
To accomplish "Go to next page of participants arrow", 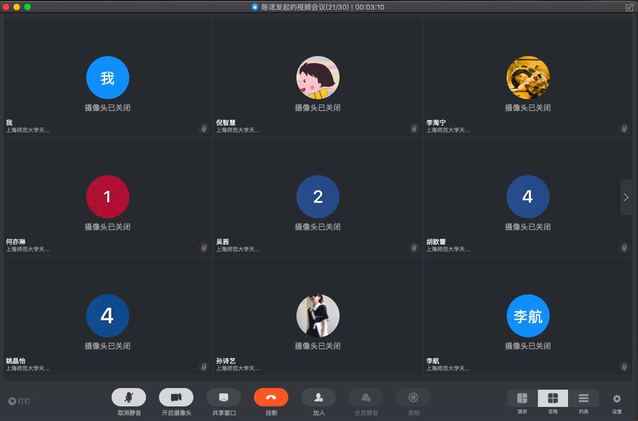I will coord(626,197).
